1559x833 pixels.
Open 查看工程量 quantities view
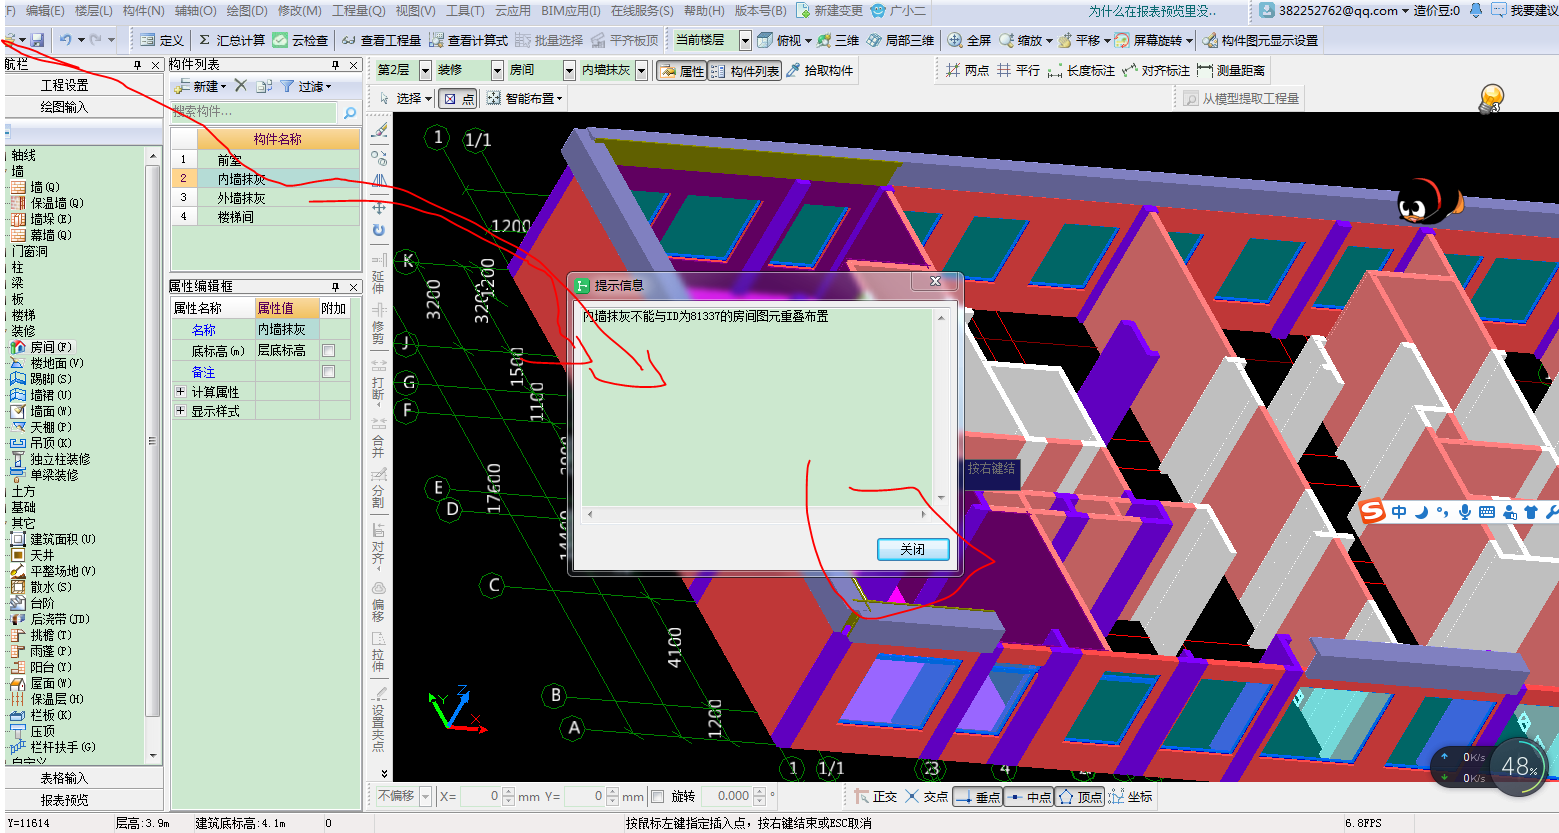click(381, 40)
